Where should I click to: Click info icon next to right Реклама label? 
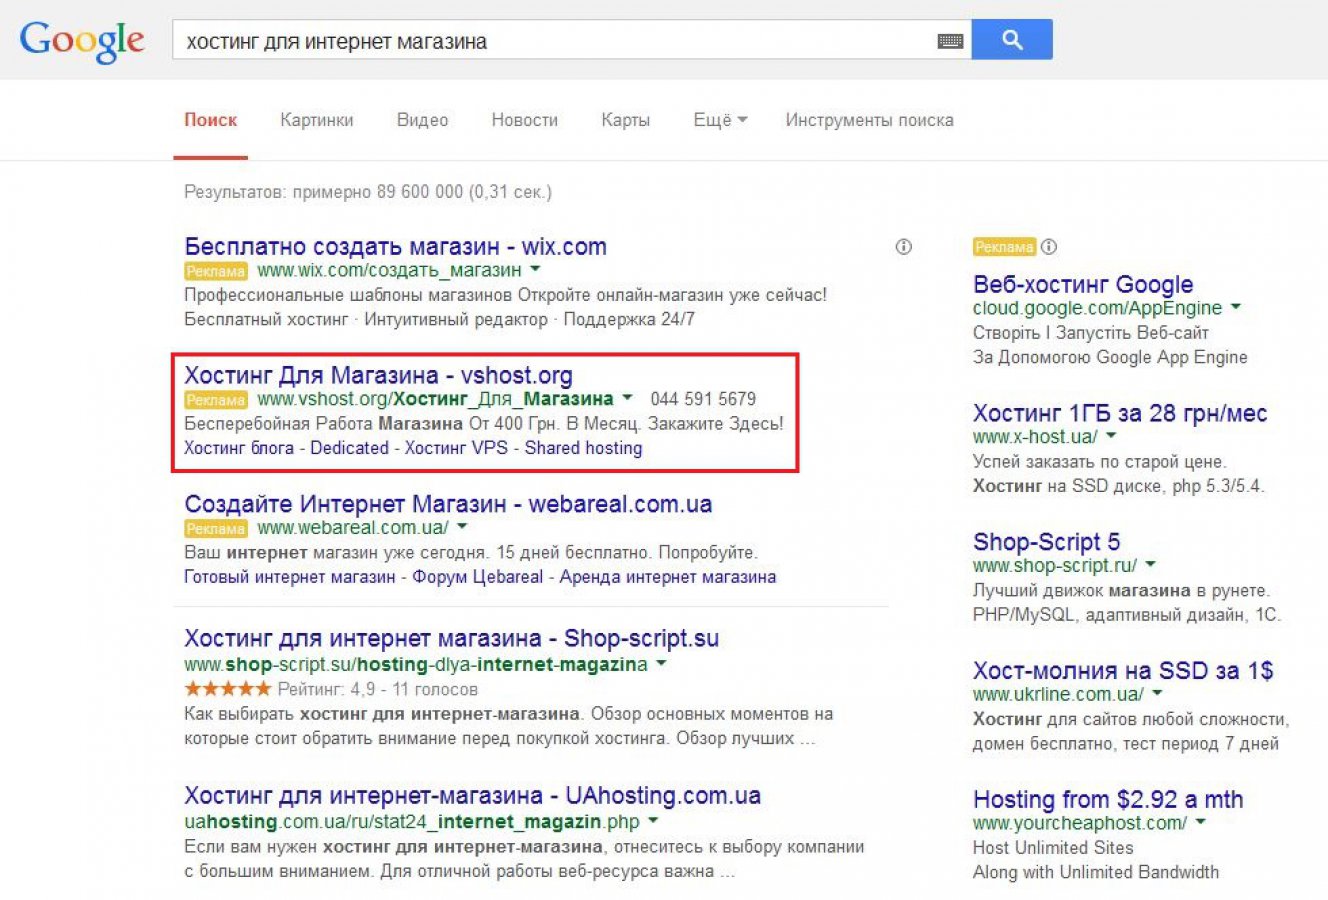(1048, 247)
